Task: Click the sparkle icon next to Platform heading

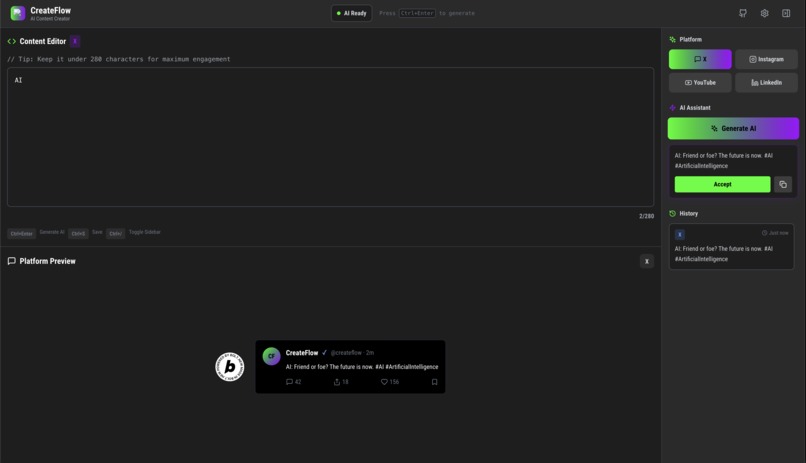Action: tap(672, 40)
